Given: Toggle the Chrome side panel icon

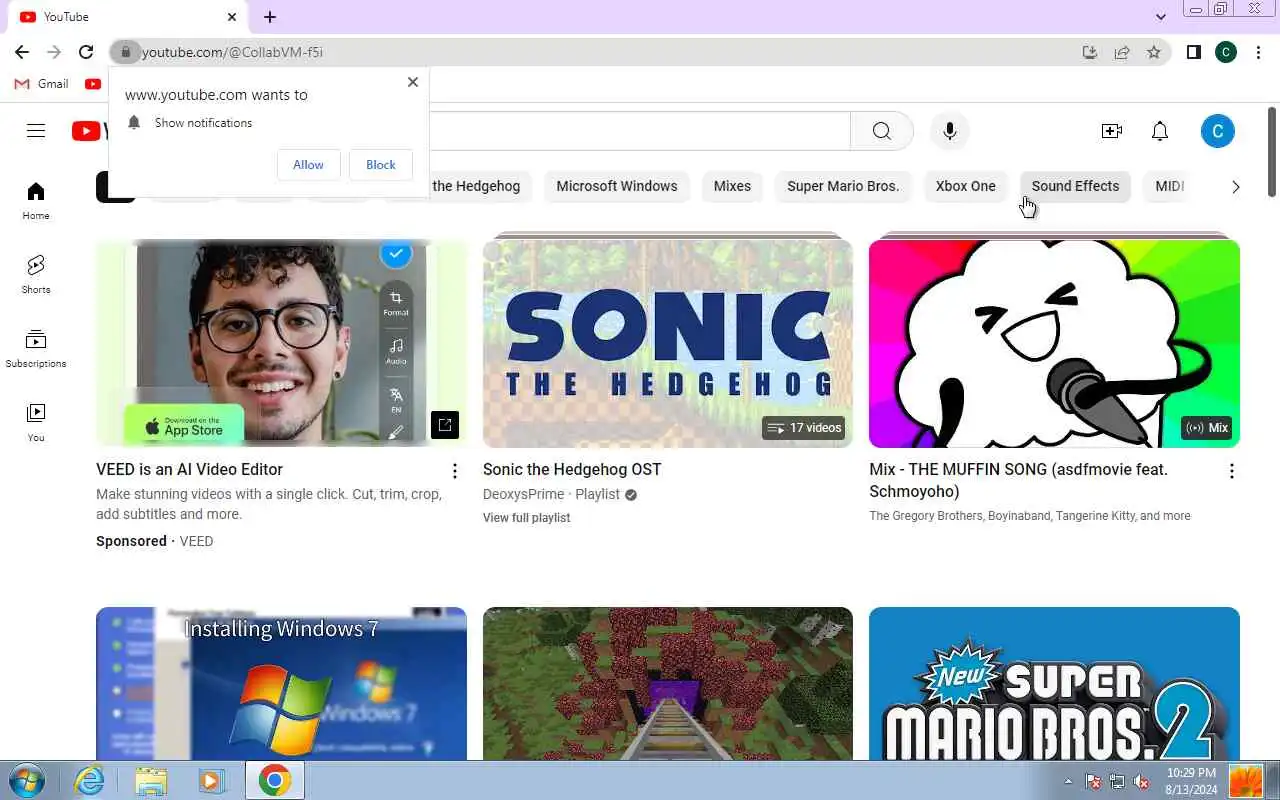Looking at the screenshot, I should click(1193, 52).
